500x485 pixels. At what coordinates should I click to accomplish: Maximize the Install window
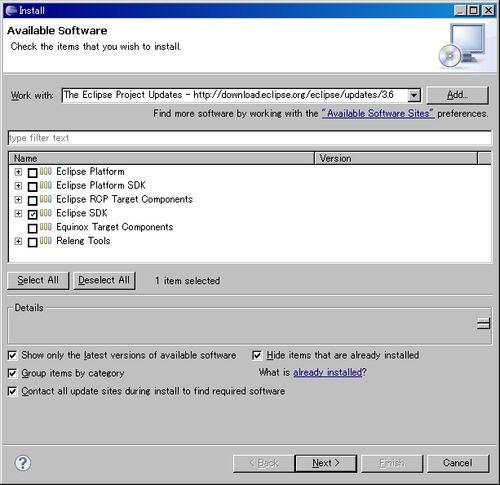(474, 10)
